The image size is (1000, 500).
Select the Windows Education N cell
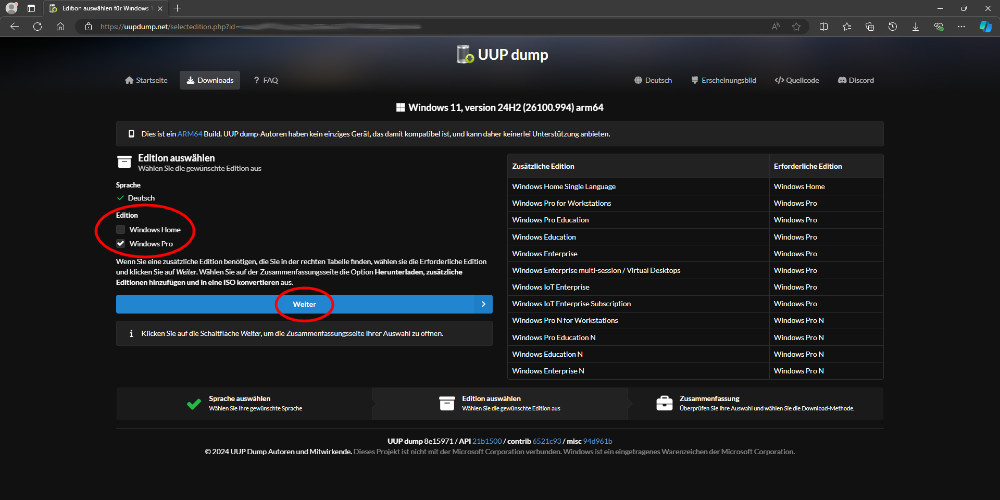(638, 354)
